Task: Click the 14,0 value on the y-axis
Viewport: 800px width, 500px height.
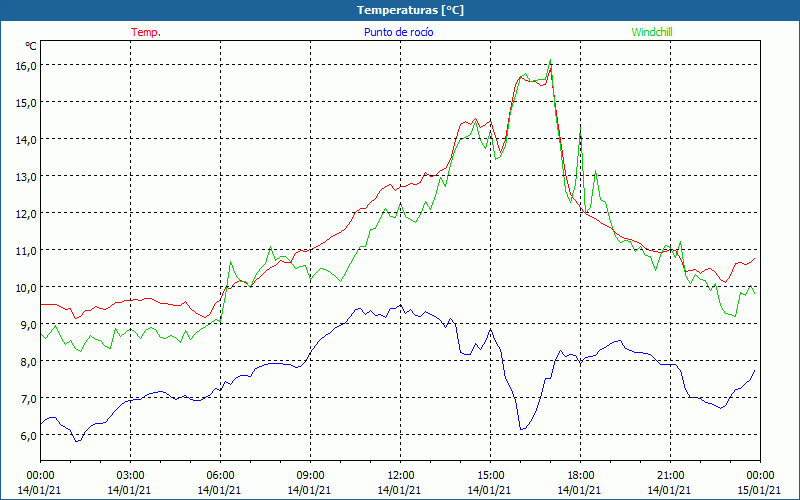Action: pyautogui.click(x=26, y=140)
